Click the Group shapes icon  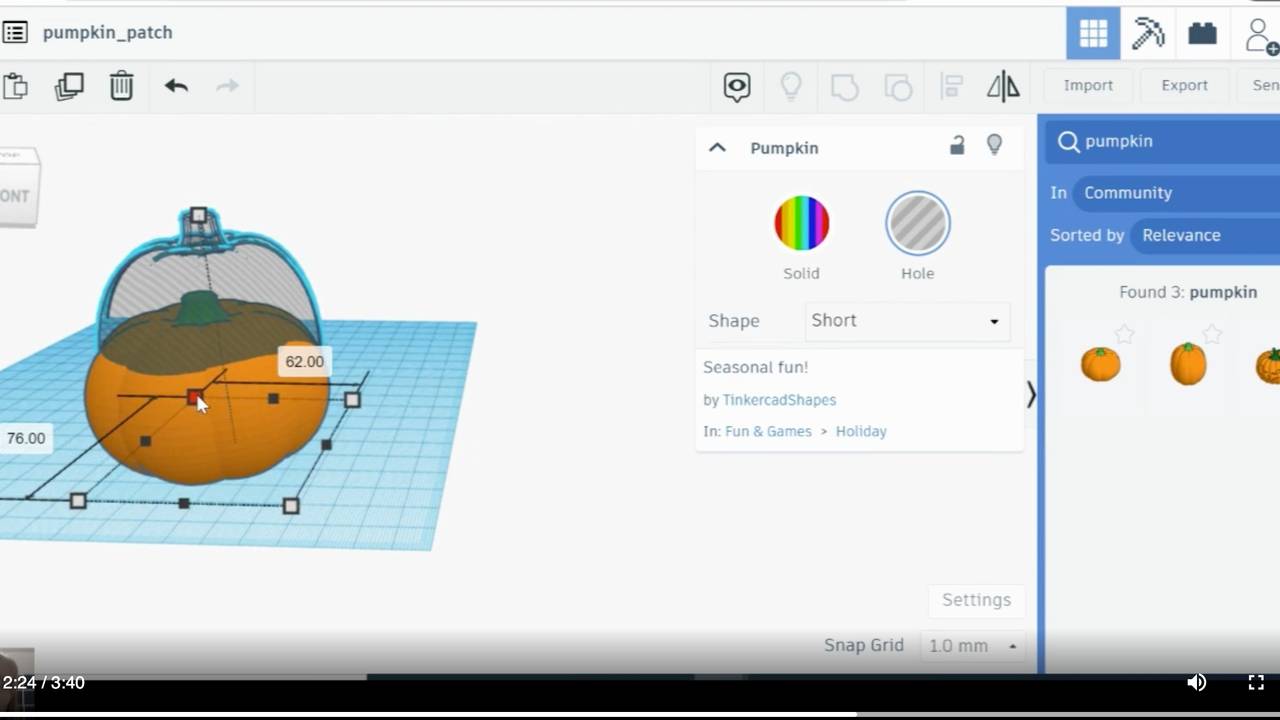coord(844,87)
